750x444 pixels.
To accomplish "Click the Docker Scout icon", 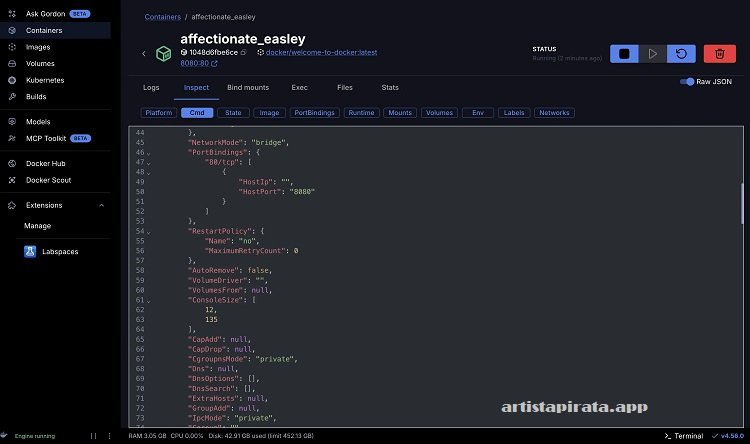I will pos(12,180).
